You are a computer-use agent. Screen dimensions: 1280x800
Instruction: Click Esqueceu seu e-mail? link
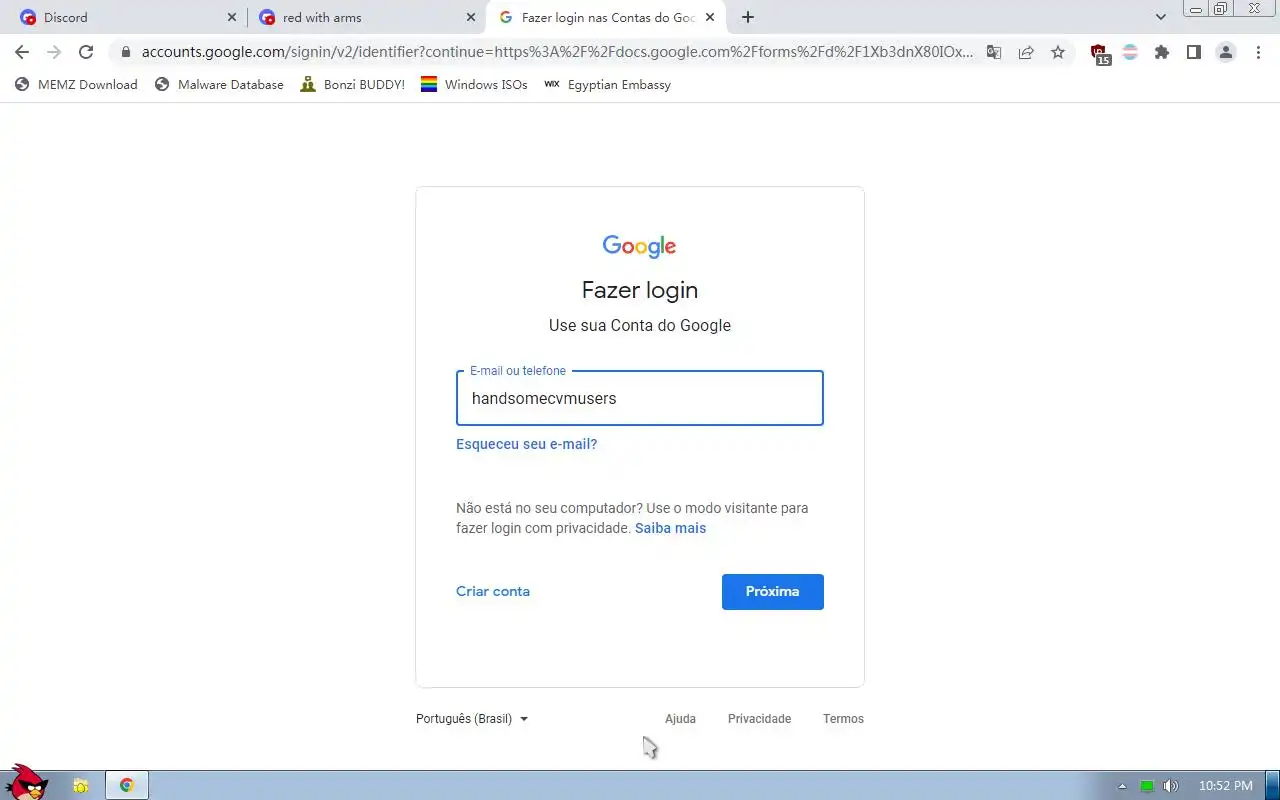526,444
